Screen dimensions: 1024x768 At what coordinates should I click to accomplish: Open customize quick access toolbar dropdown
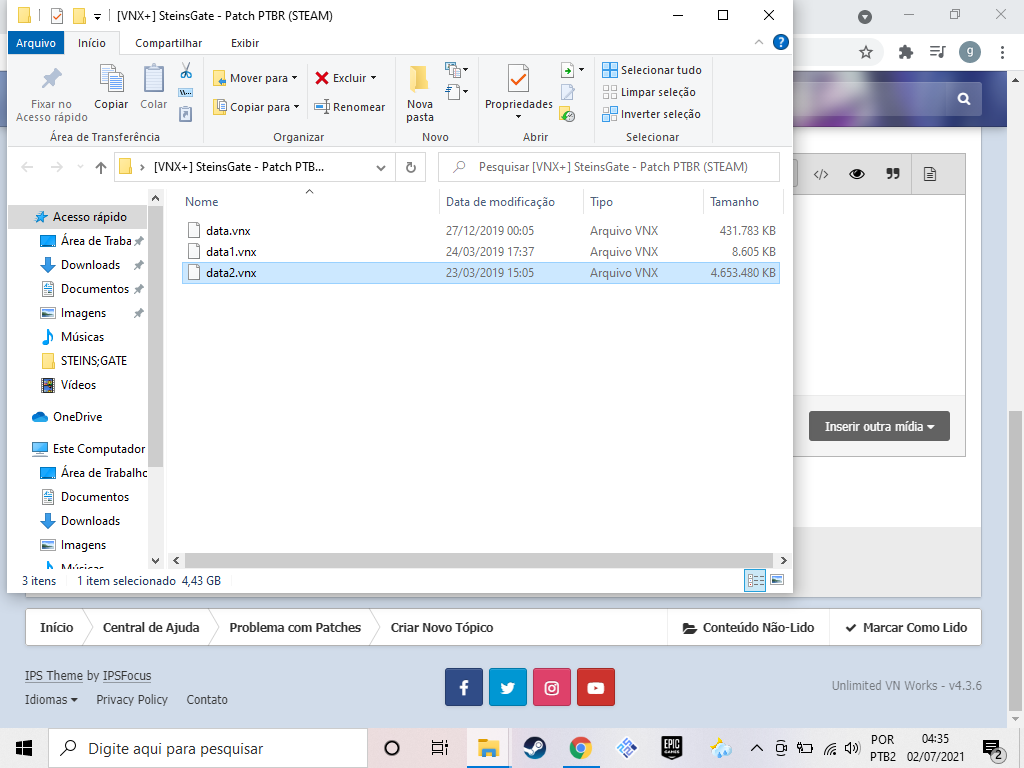click(97, 16)
